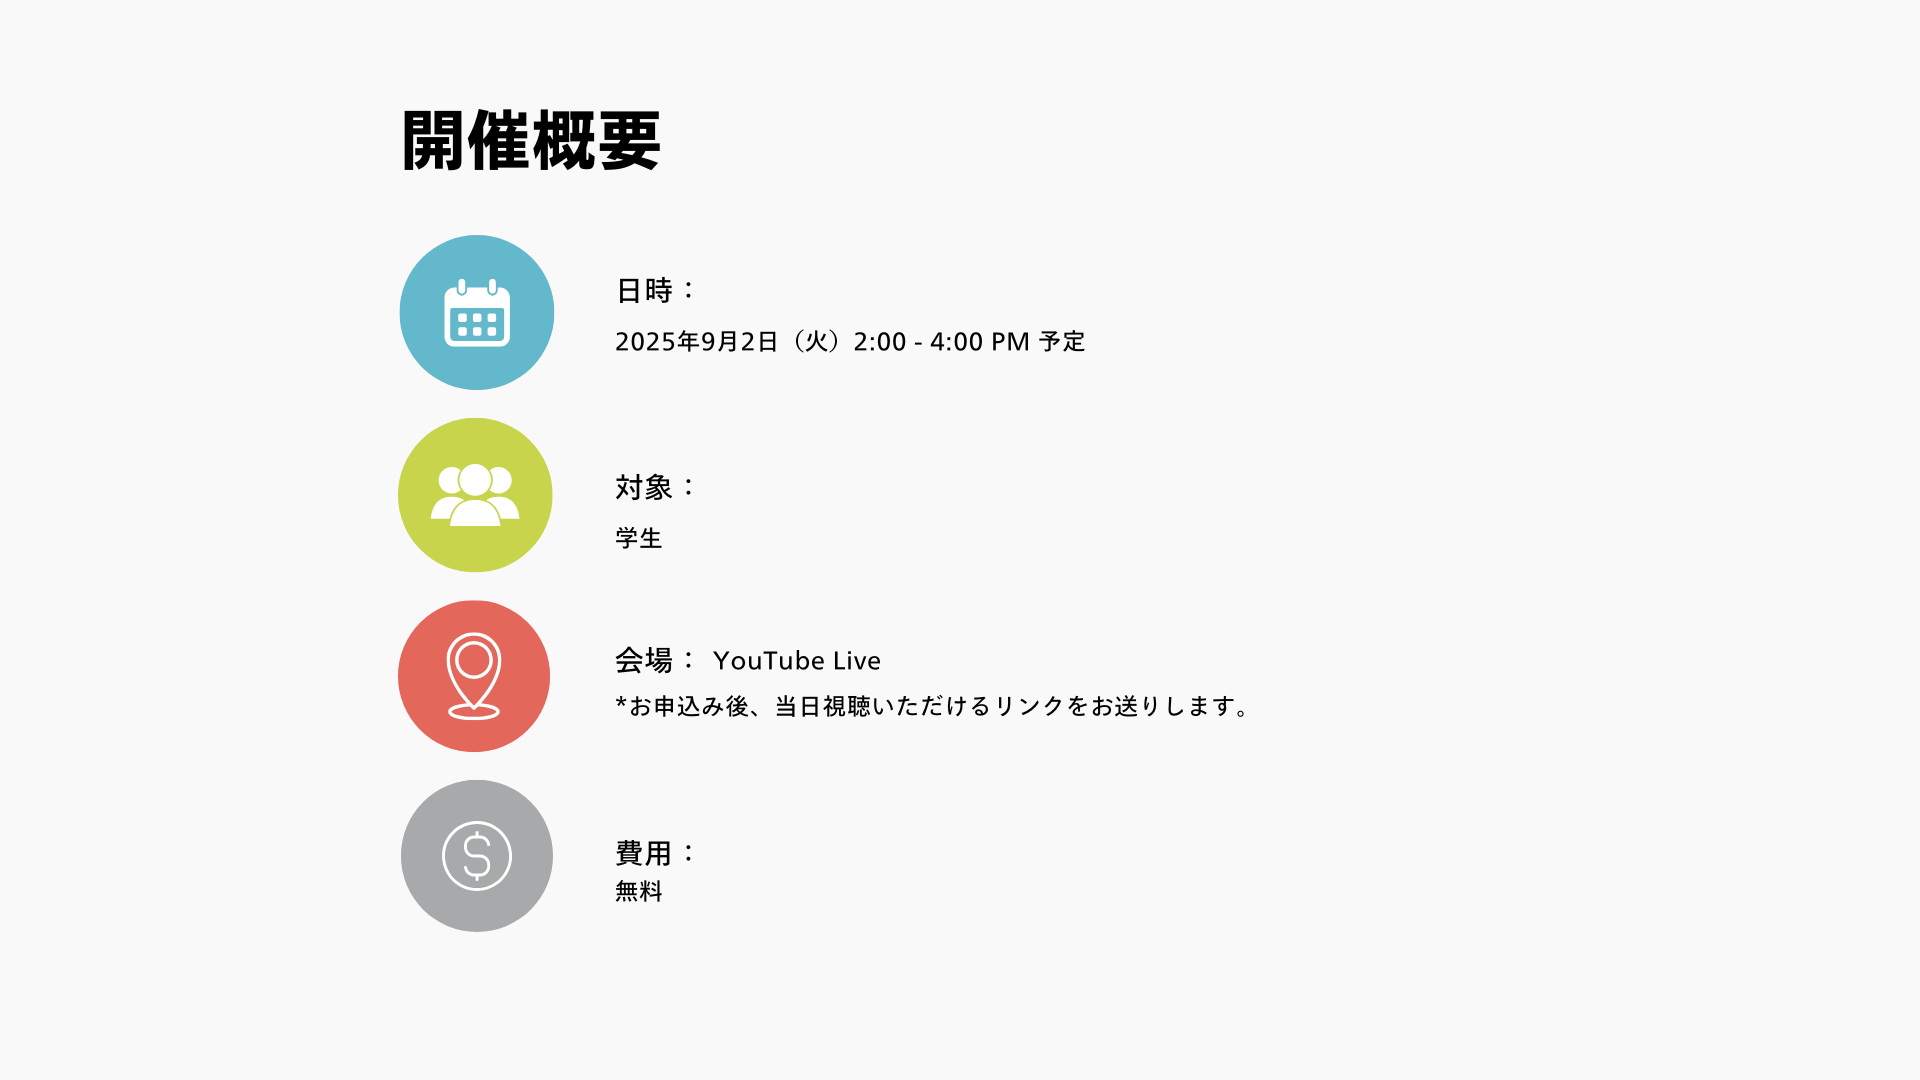Viewport: 1920px width, 1080px height.
Task: Click the location pin icon
Action: tap(474, 676)
